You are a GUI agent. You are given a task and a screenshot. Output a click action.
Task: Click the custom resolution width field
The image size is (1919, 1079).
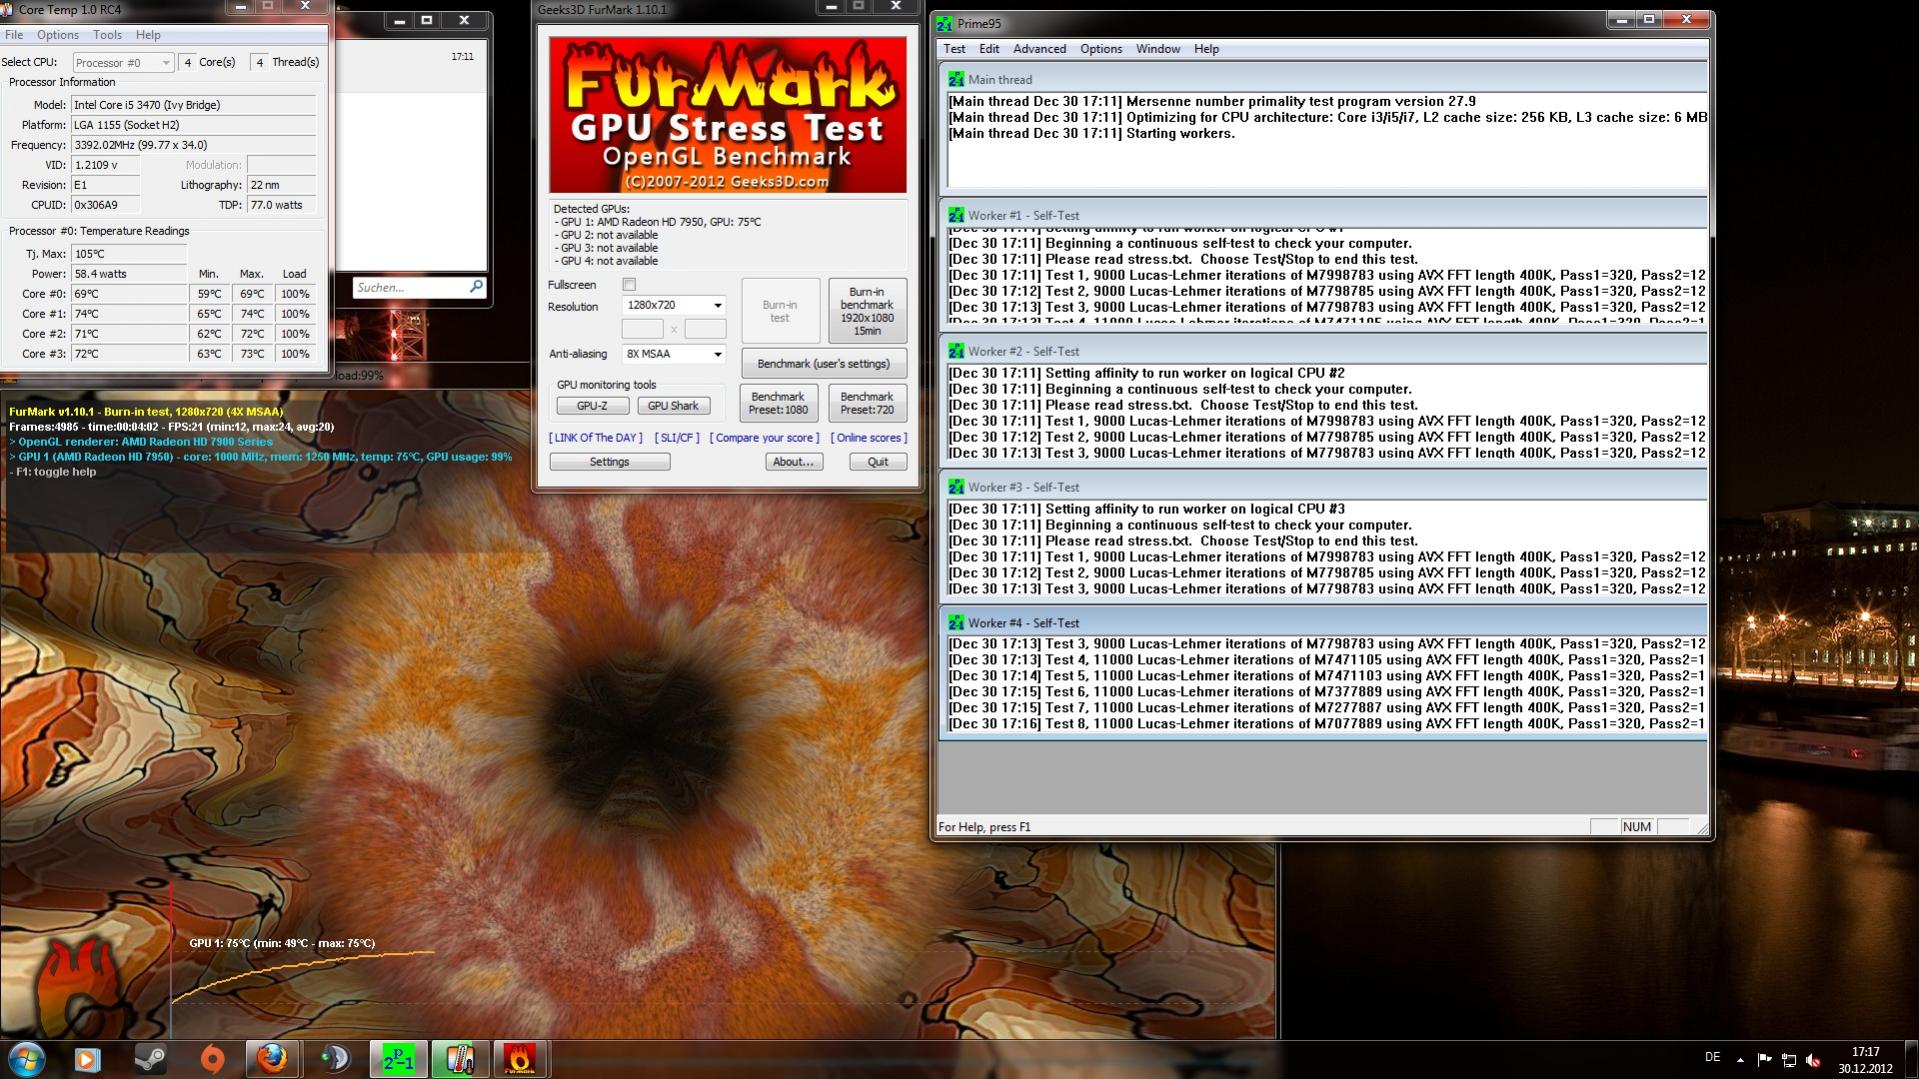pos(642,329)
